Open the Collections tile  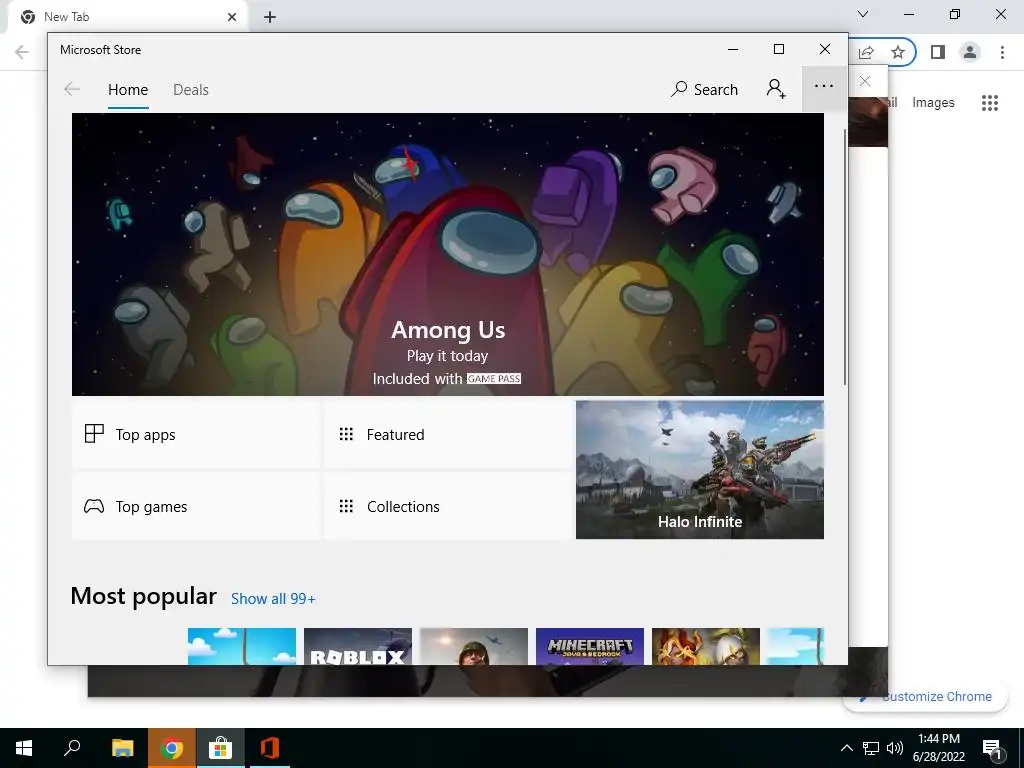click(x=448, y=506)
